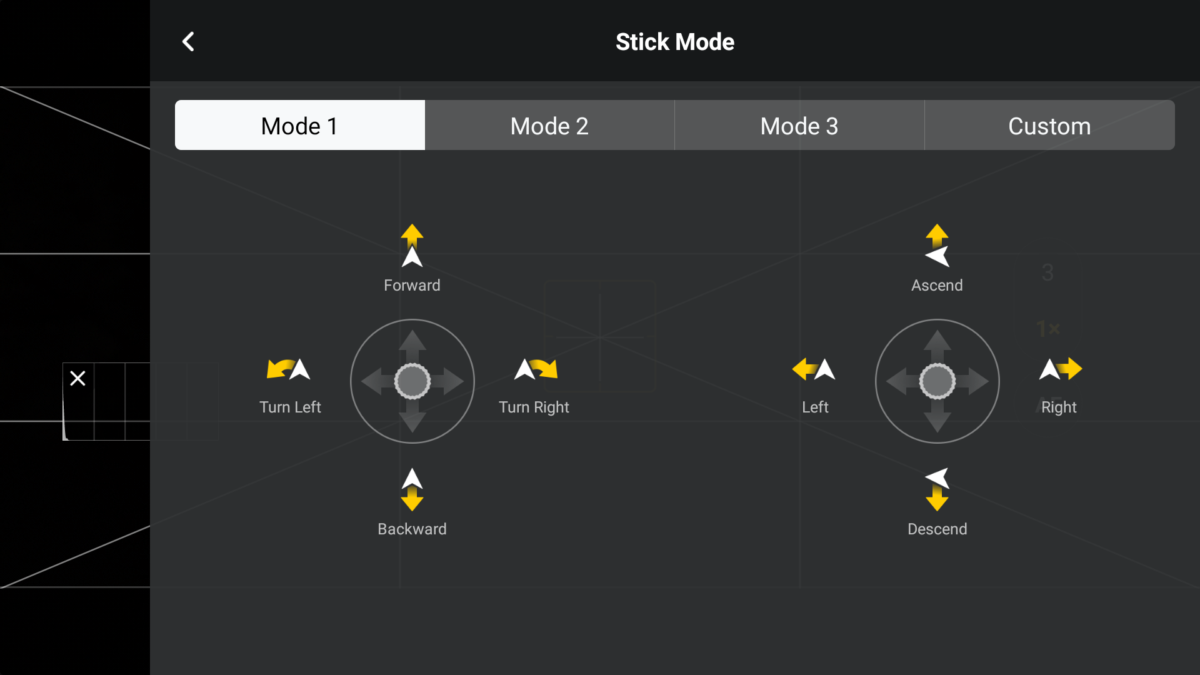Go back using the top-left arrow
1200x675 pixels.
[x=188, y=41]
